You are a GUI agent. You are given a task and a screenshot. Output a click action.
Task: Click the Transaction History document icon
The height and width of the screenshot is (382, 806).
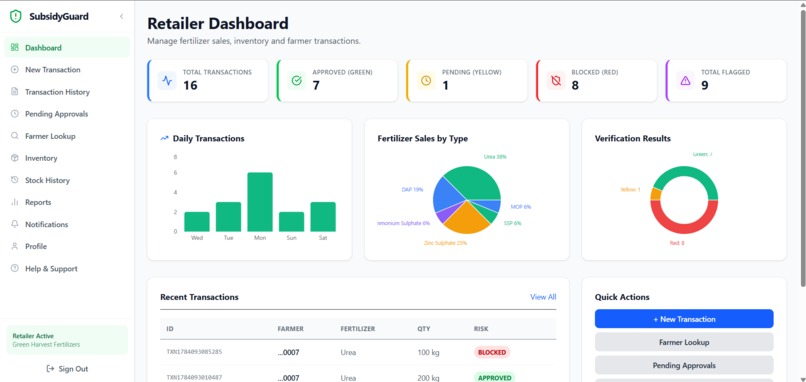click(x=15, y=92)
